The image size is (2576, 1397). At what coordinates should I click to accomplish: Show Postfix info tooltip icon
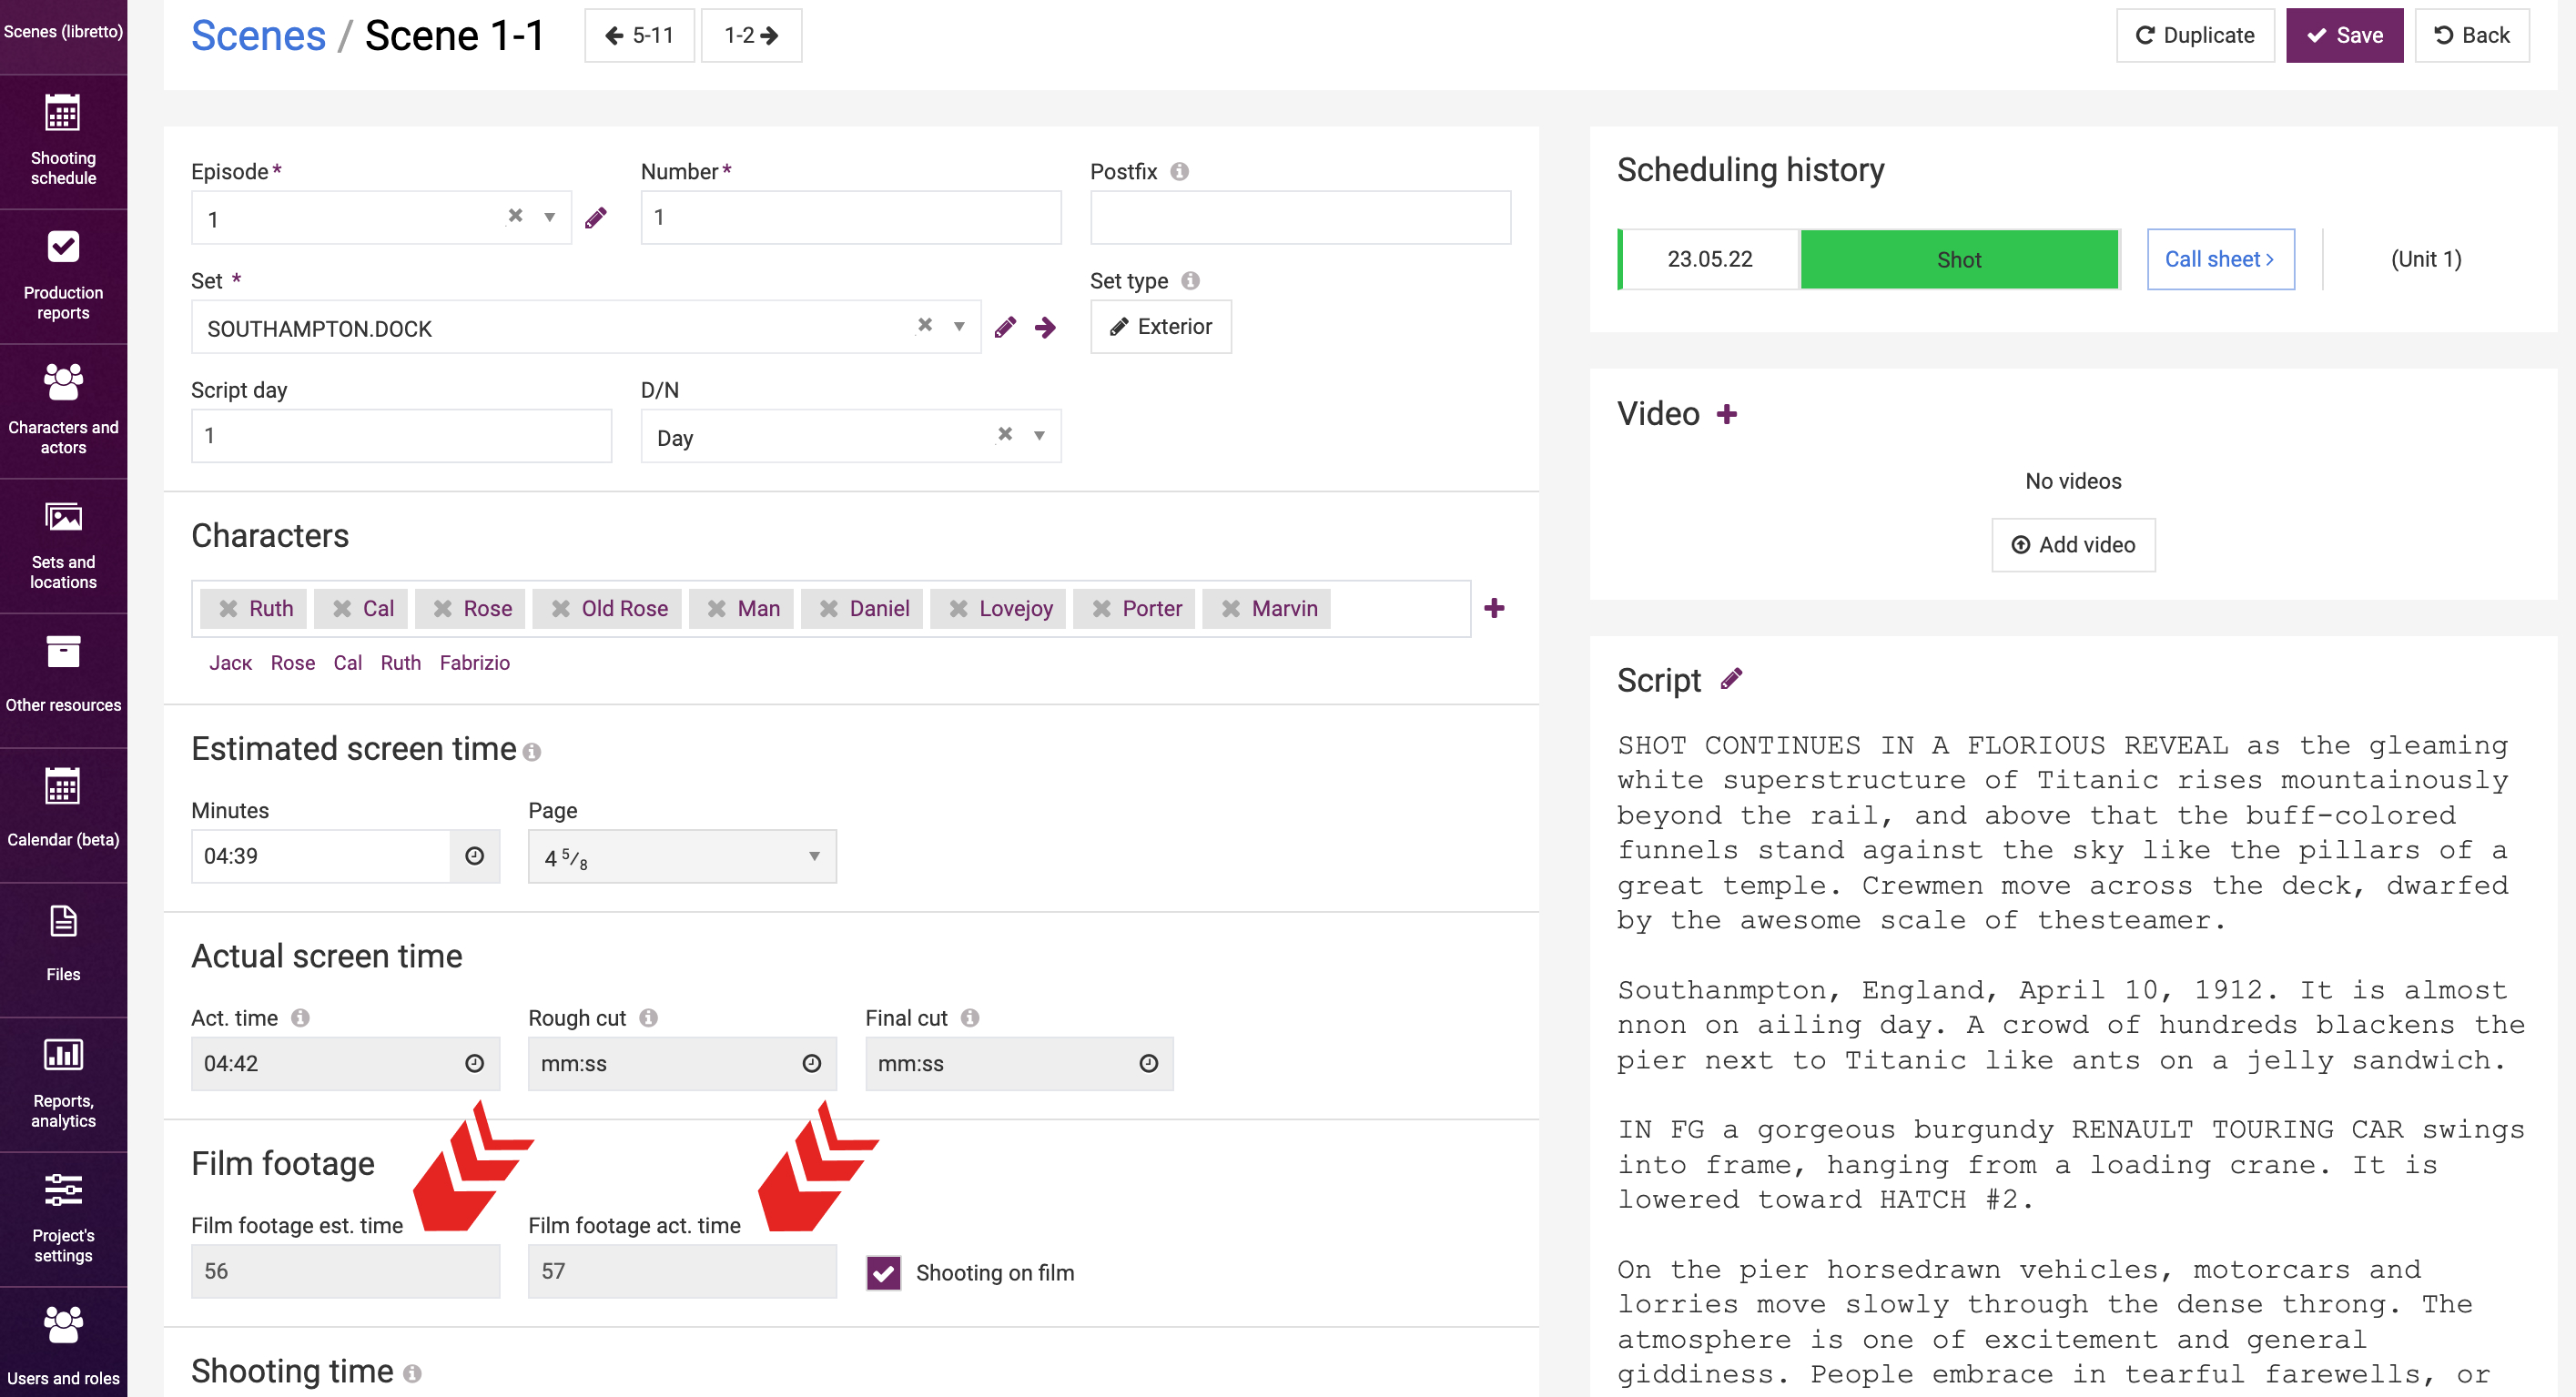pos(1179,171)
